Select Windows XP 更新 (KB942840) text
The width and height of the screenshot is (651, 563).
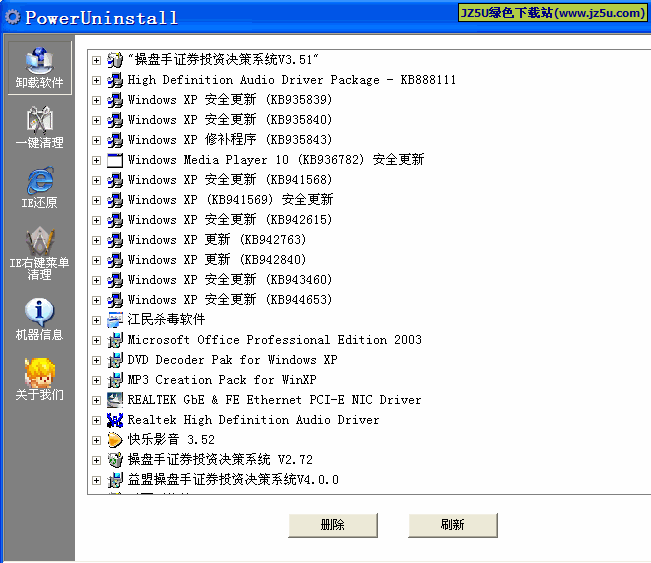217,260
